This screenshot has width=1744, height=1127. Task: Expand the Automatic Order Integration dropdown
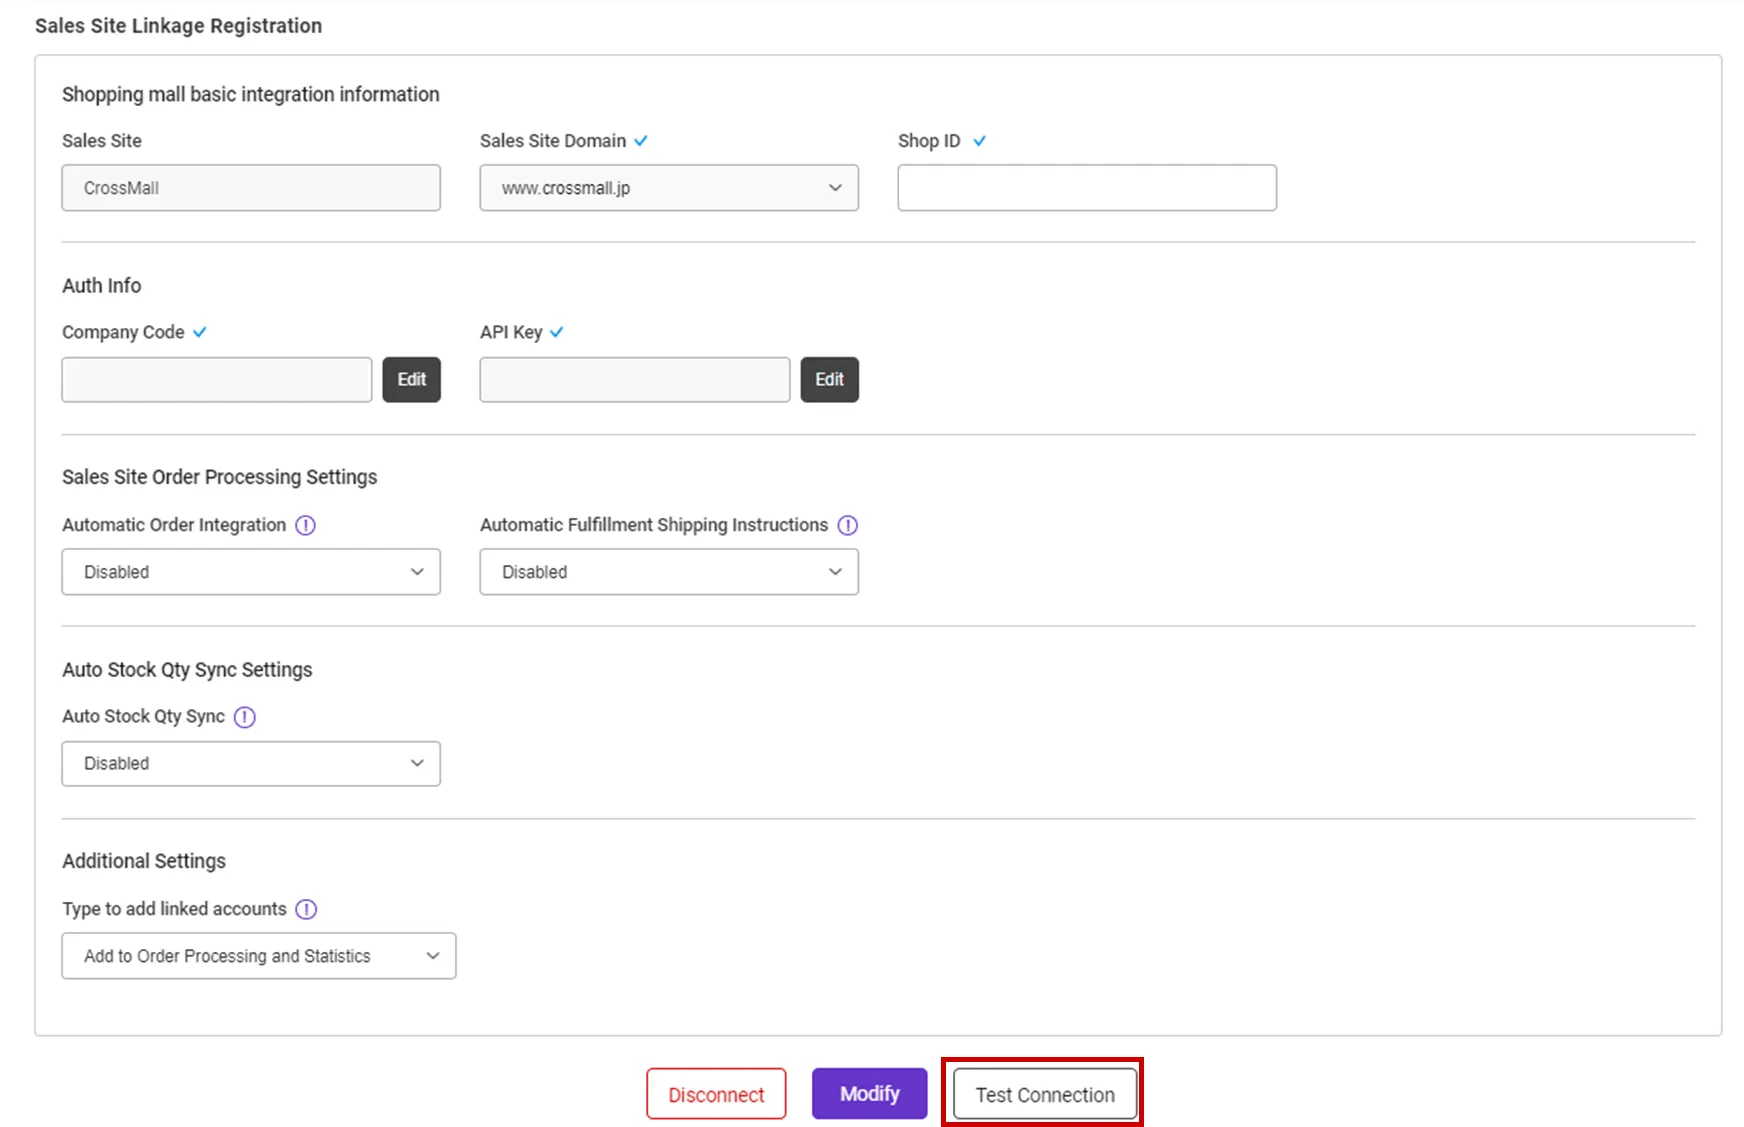coord(251,572)
